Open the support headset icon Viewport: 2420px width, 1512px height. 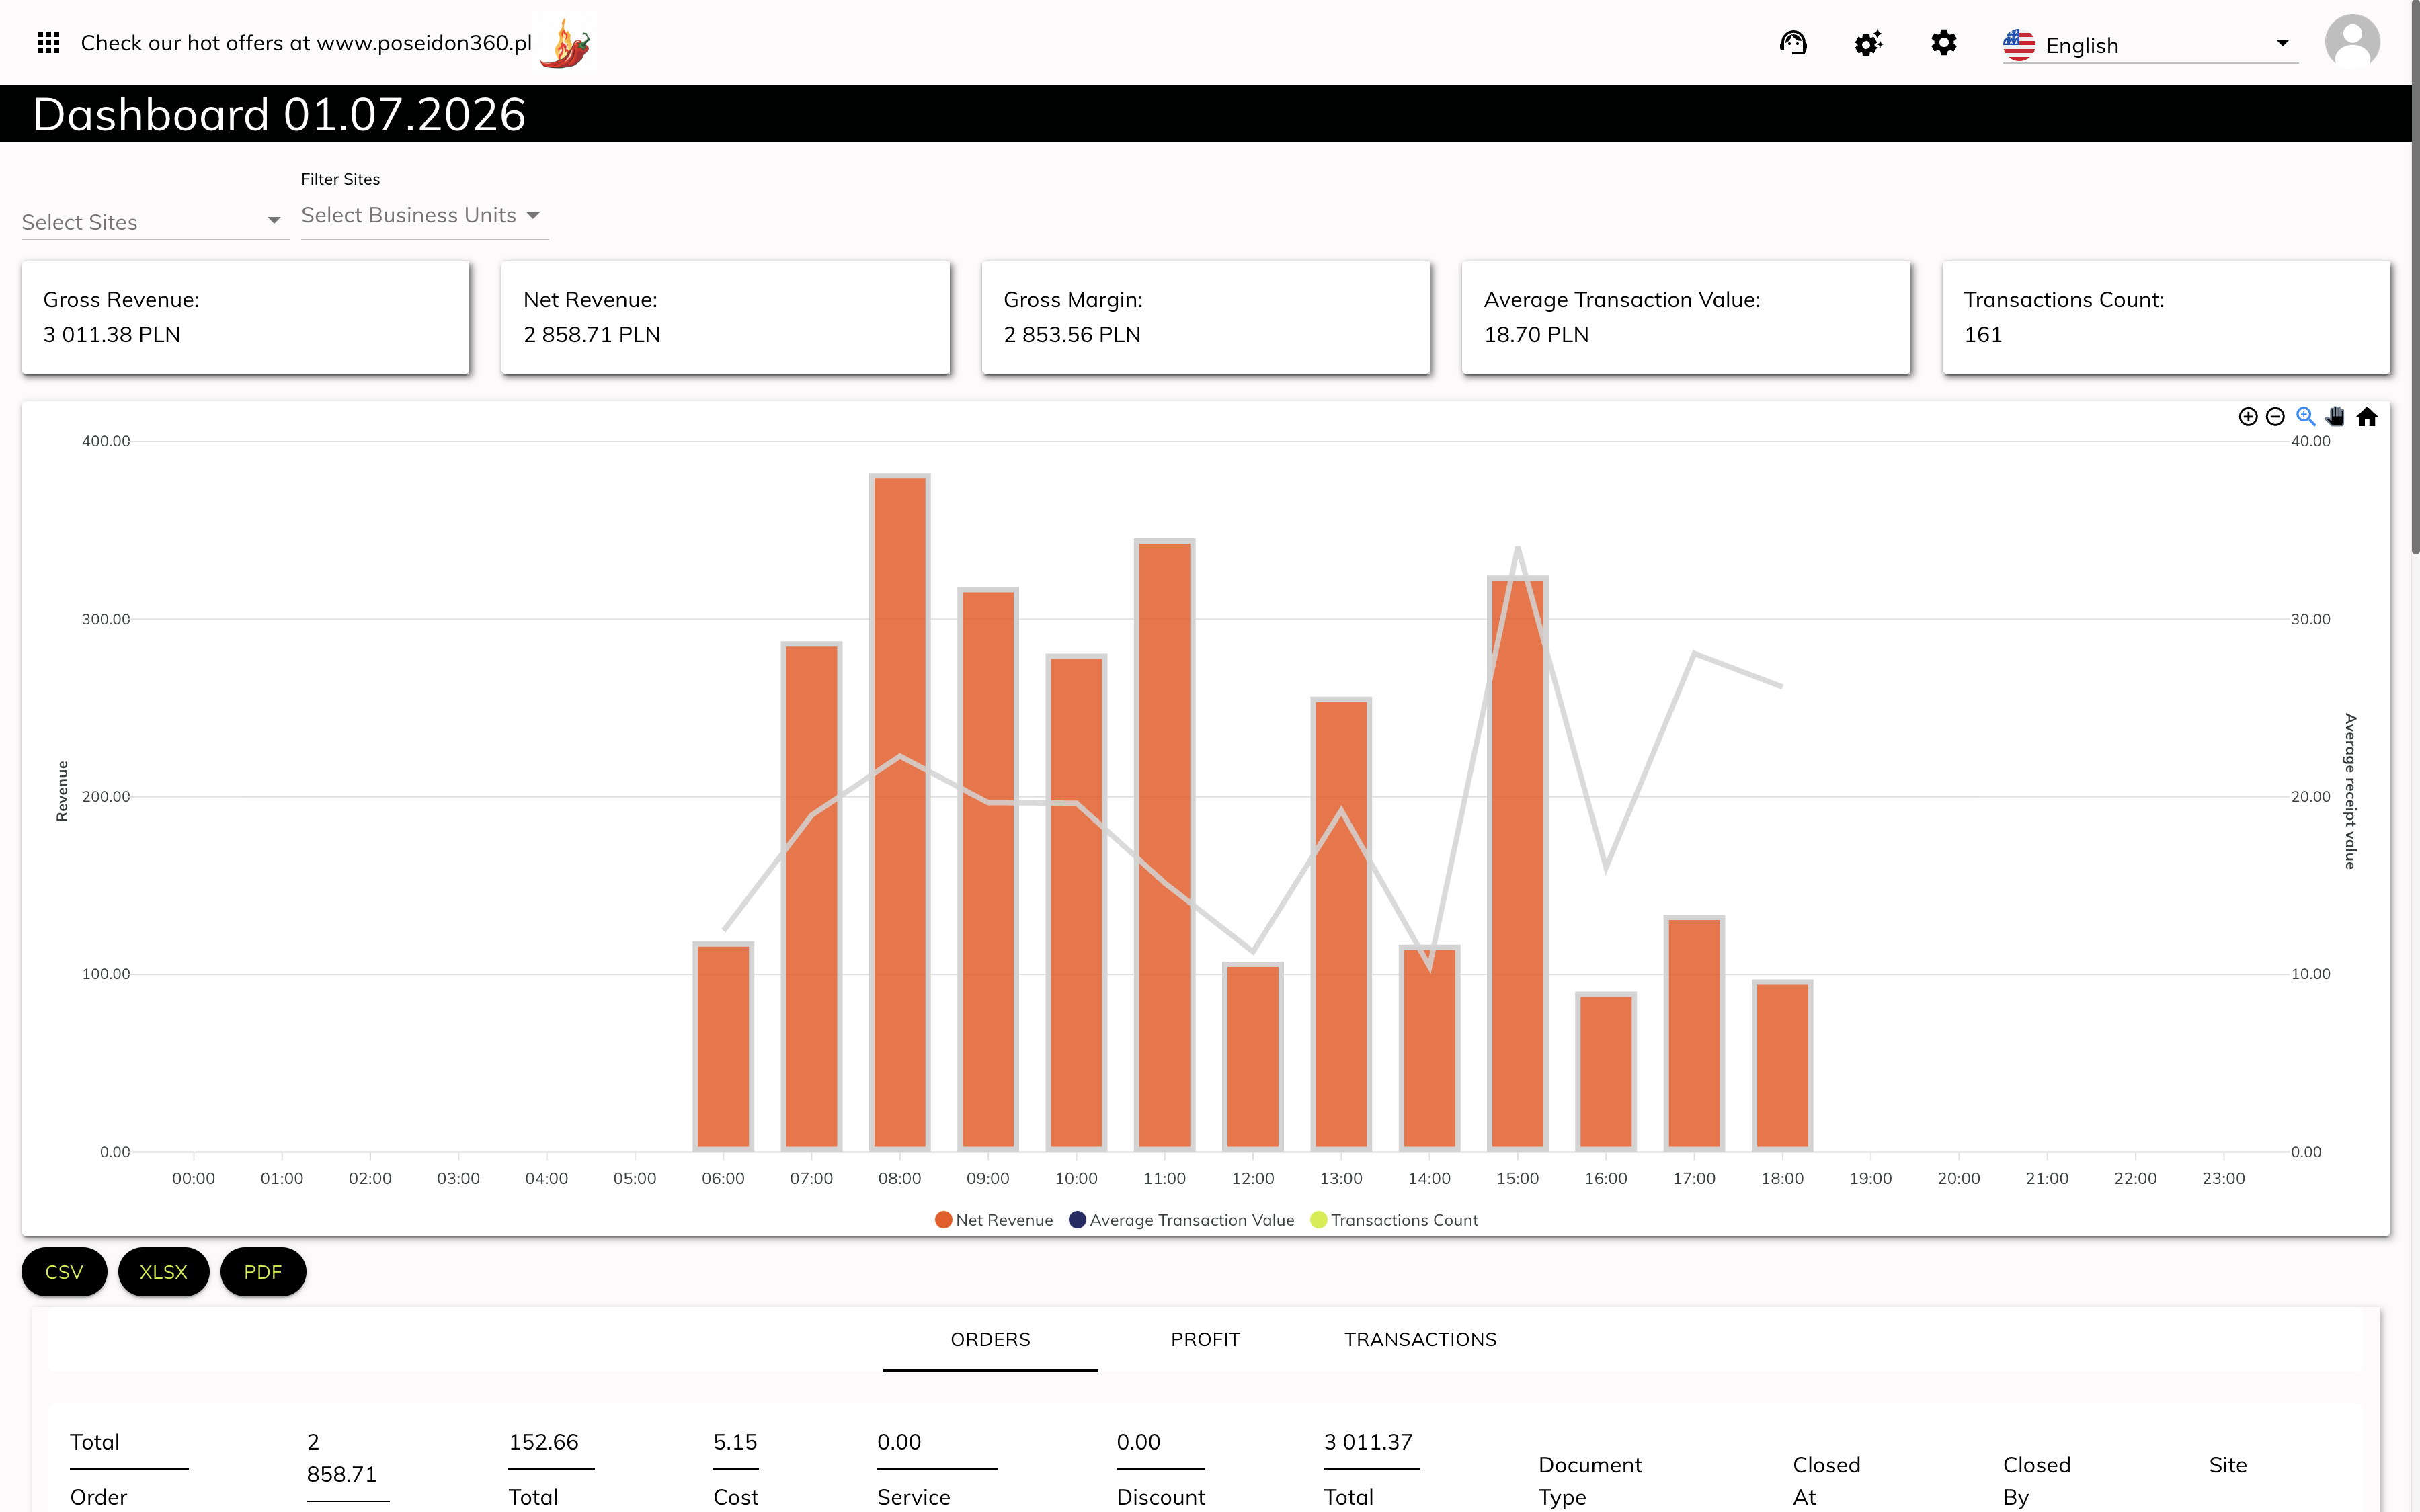tap(1793, 43)
